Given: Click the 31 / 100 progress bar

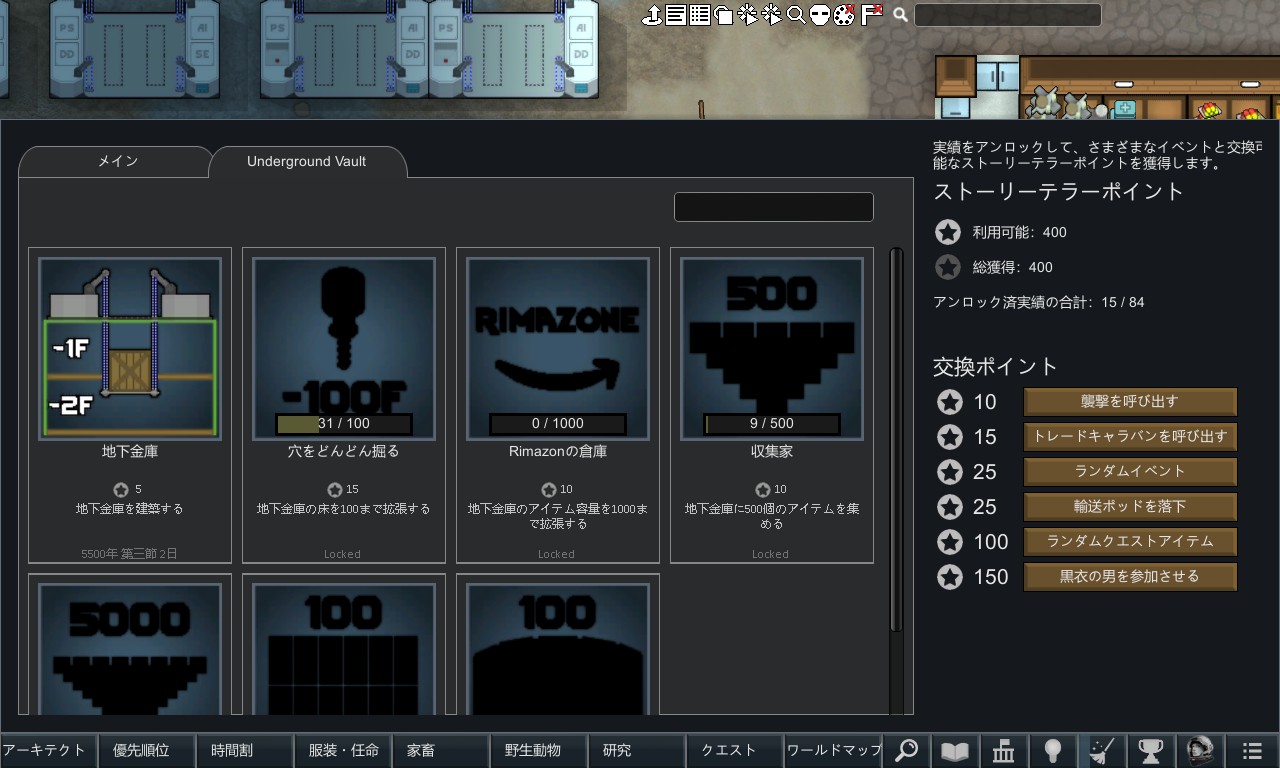Looking at the screenshot, I should pyautogui.click(x=344, y=424).
